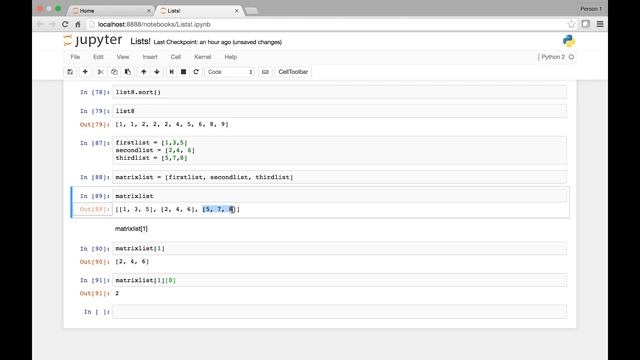Open the Chrome hamburger menu
Viewport: 640px width, 360px height.
click(600, 24)
